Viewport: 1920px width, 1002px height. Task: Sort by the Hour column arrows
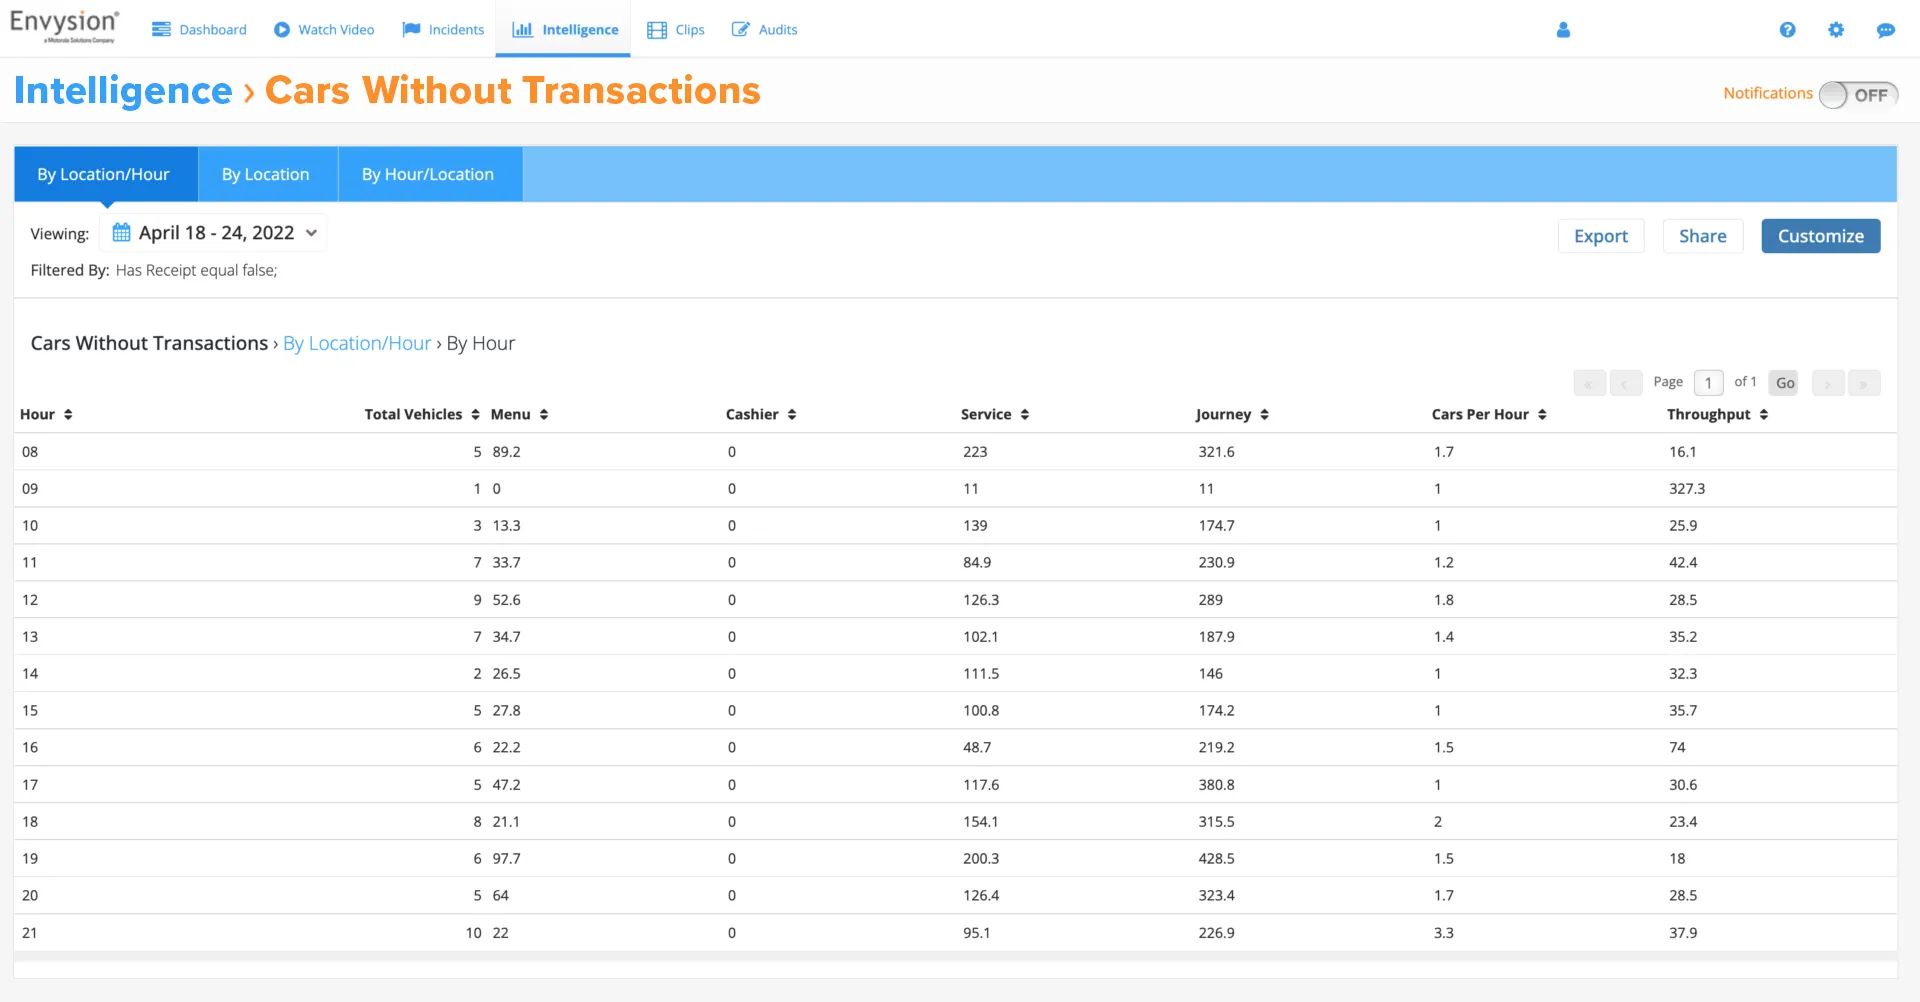(68, 415)
